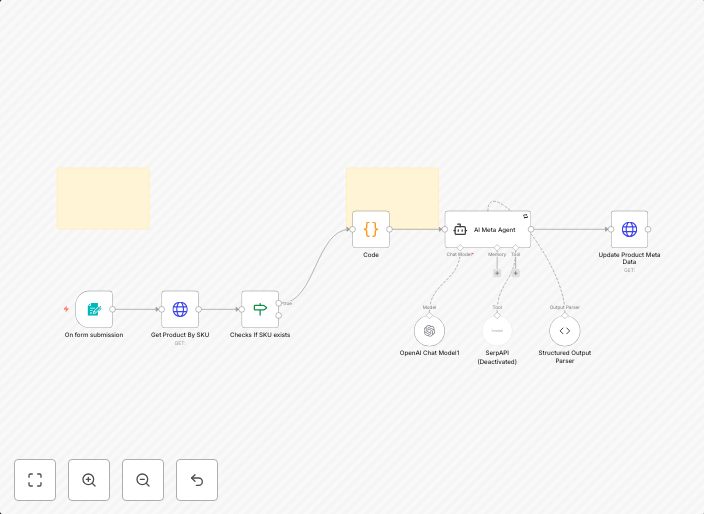The image size is (704, 514).
Task: Add a Memory sub-node via plus button
Action: [x=497, y=272]
